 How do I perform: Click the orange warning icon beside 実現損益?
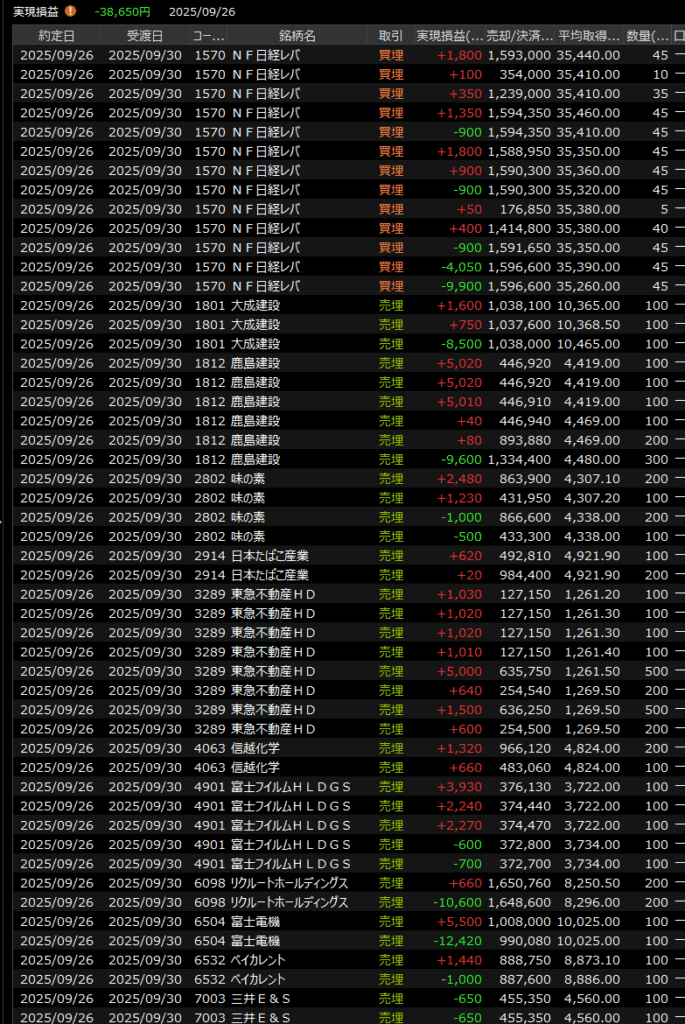[70, 12]
